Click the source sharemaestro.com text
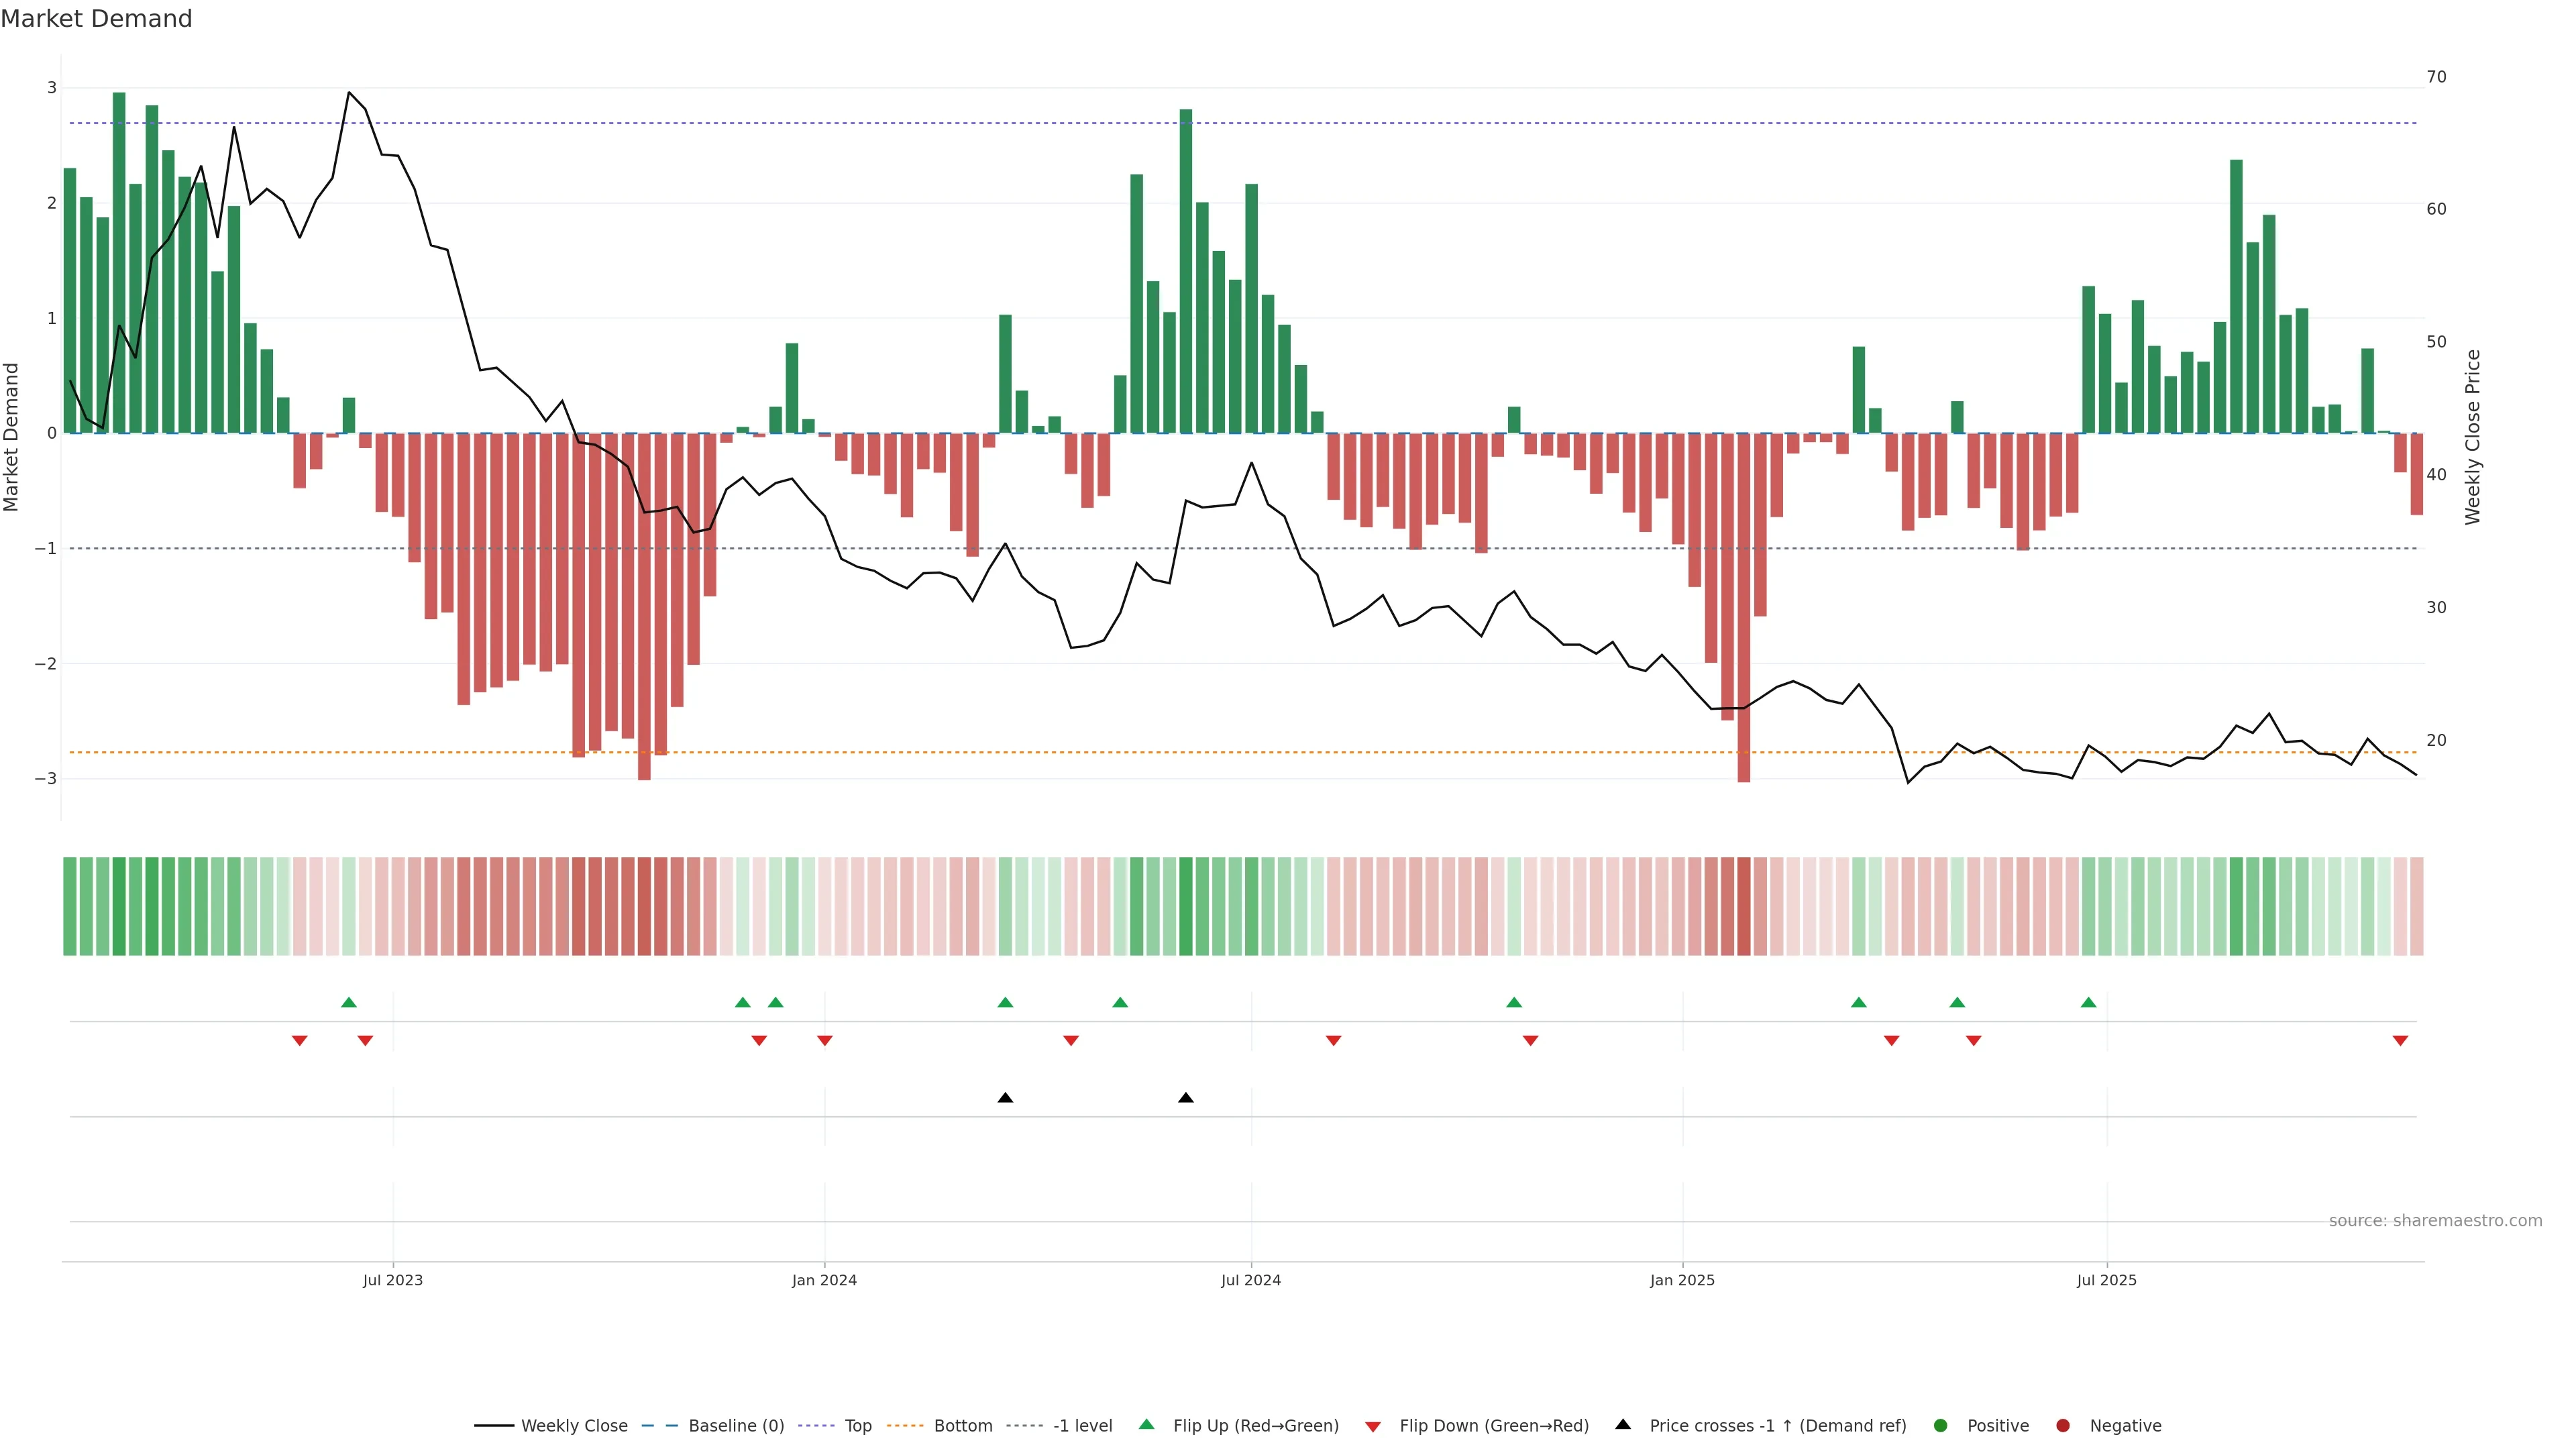 pyautogui.click(x=2435, y=1221)
